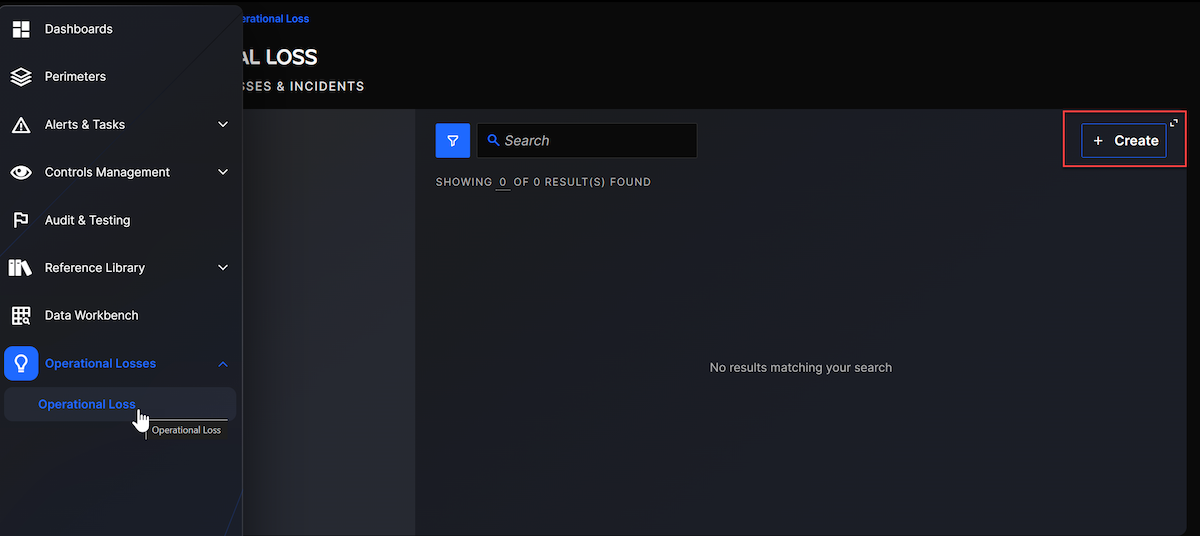Screen dimensions: 1200x536
Task: Click the Create button
Action: pyautogui.click(x=1124, y=141)
